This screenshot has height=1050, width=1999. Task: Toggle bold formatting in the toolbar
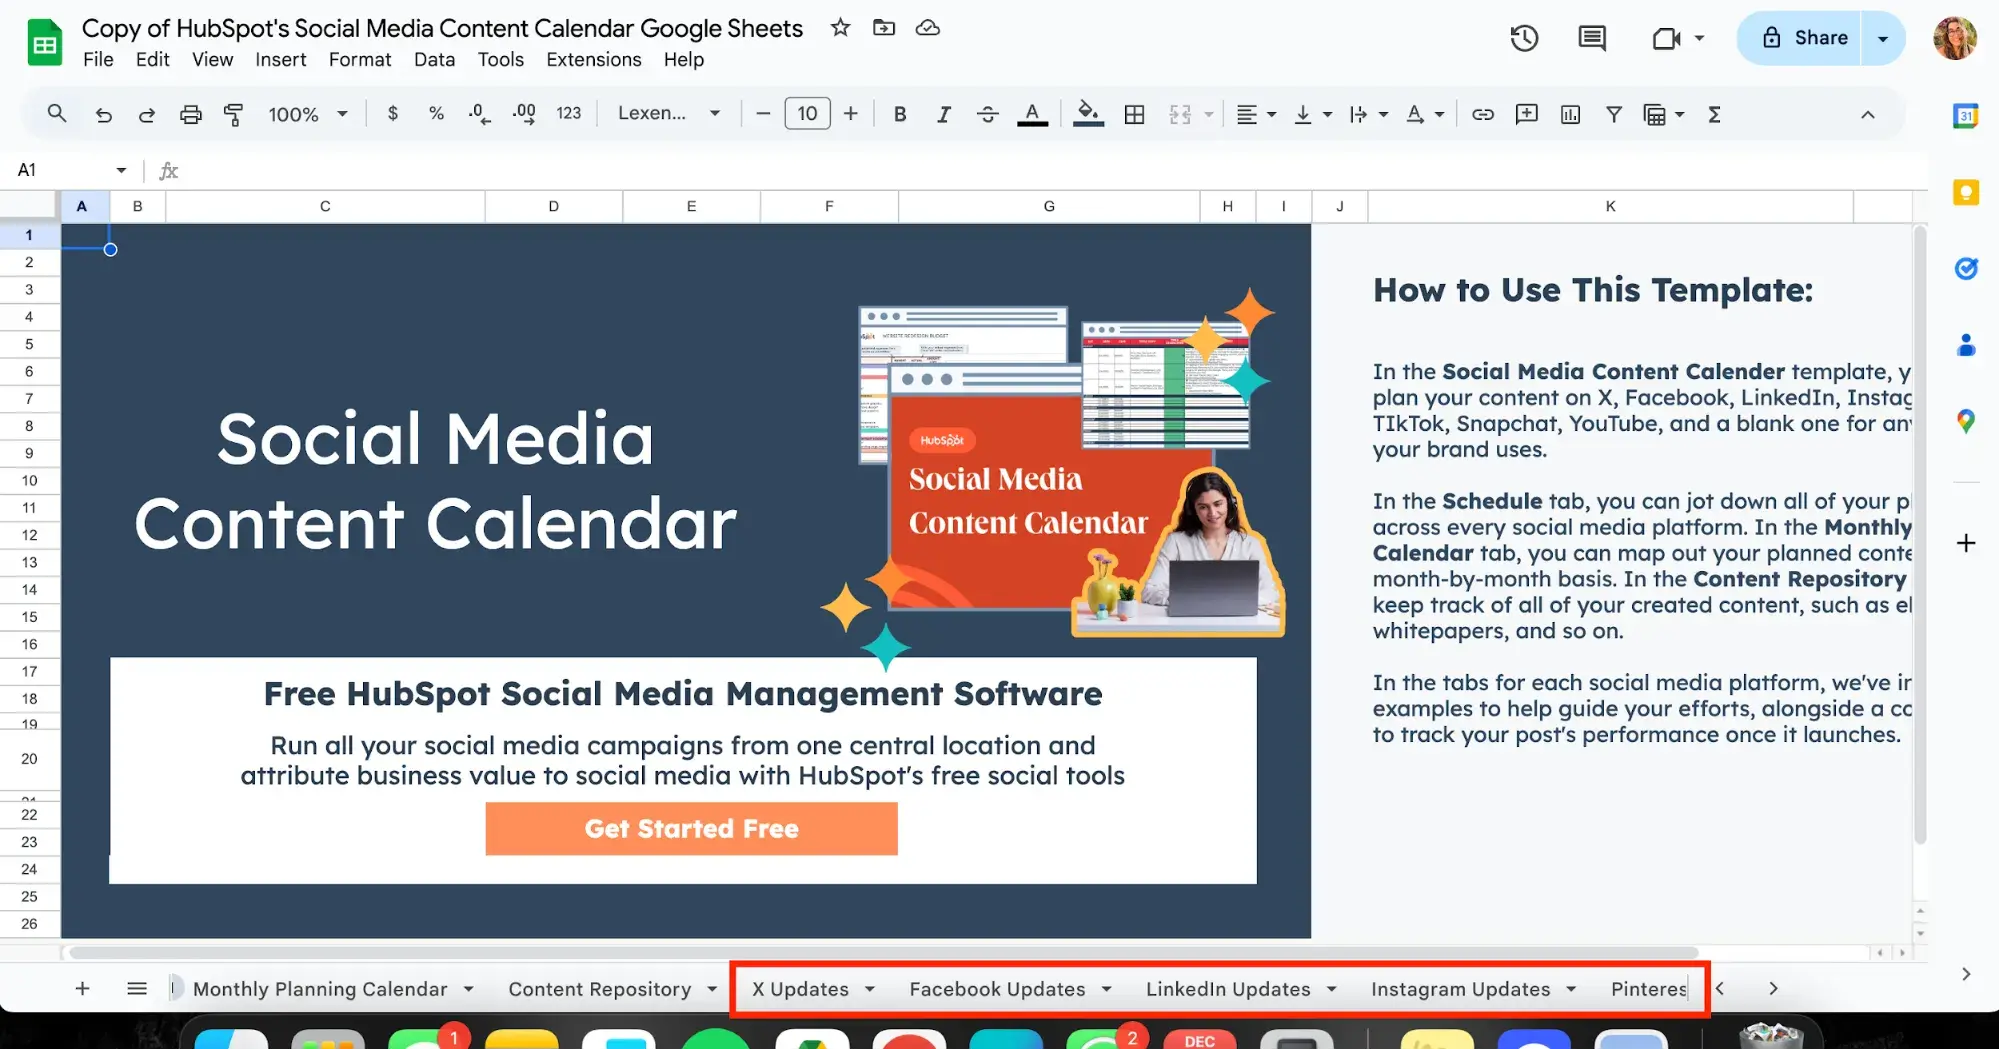[x=899, y=113]
